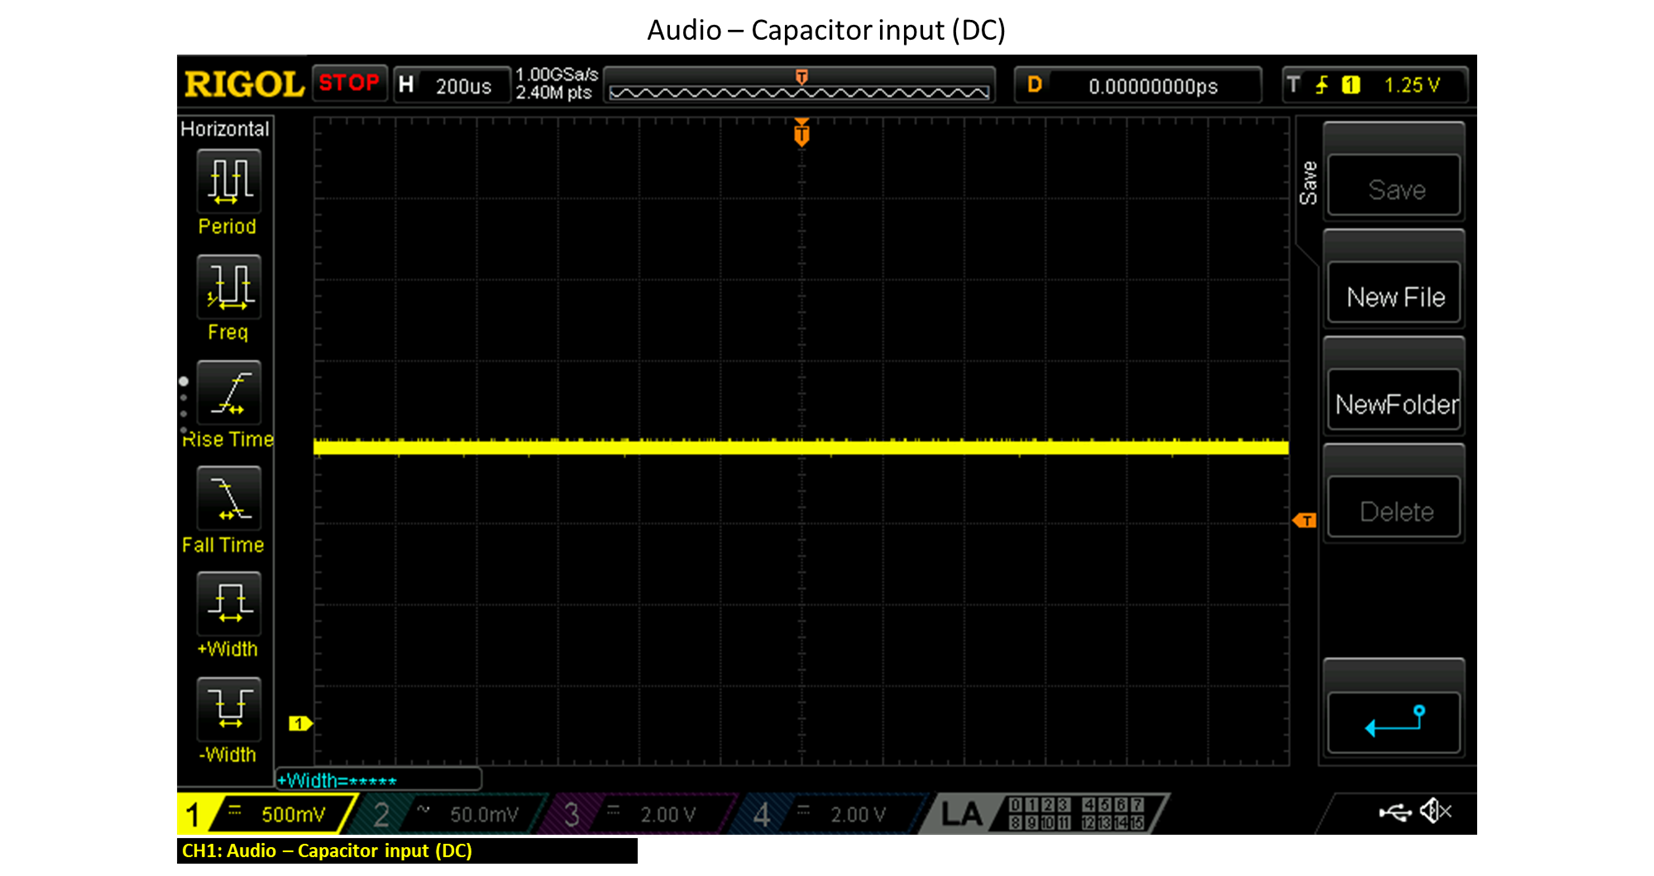Click the Audio – Capacitor input (DC) title
This screenshot has height=876, width=1654.
pos(826,30)
